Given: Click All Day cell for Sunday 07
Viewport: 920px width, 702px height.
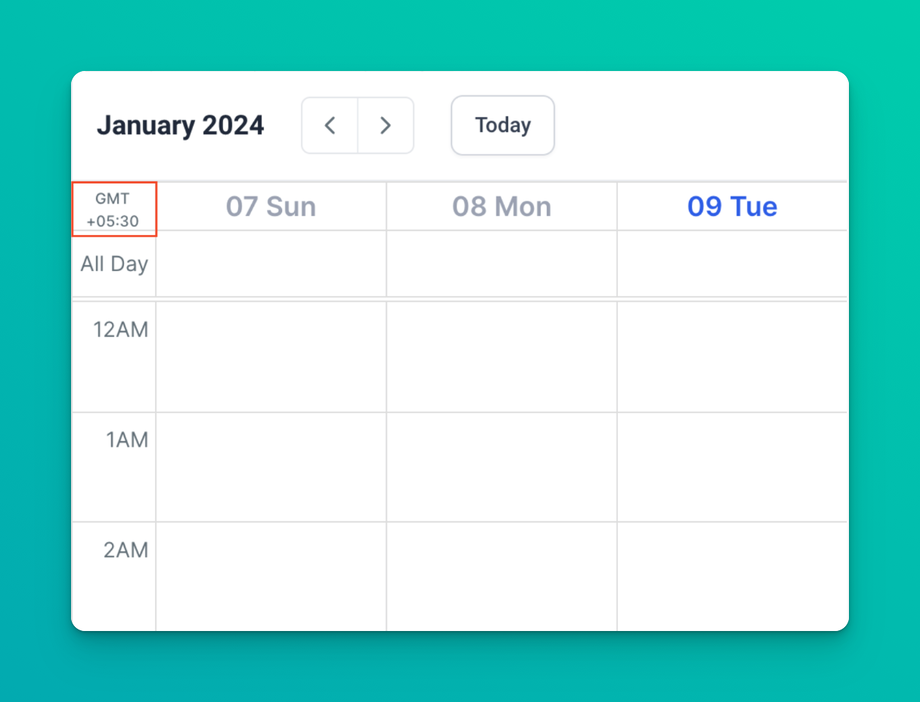Looking at the screenshot, I should click(x=271, y=264).
